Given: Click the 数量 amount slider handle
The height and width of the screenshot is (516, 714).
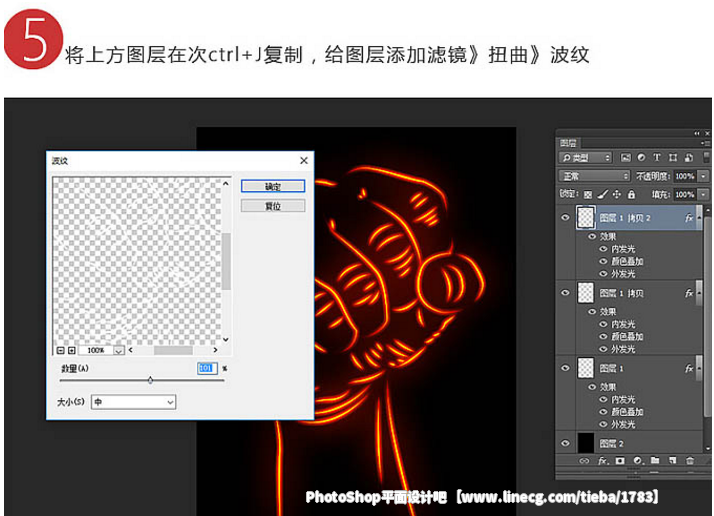Looking at the screenshot, I should pos(150,380).
